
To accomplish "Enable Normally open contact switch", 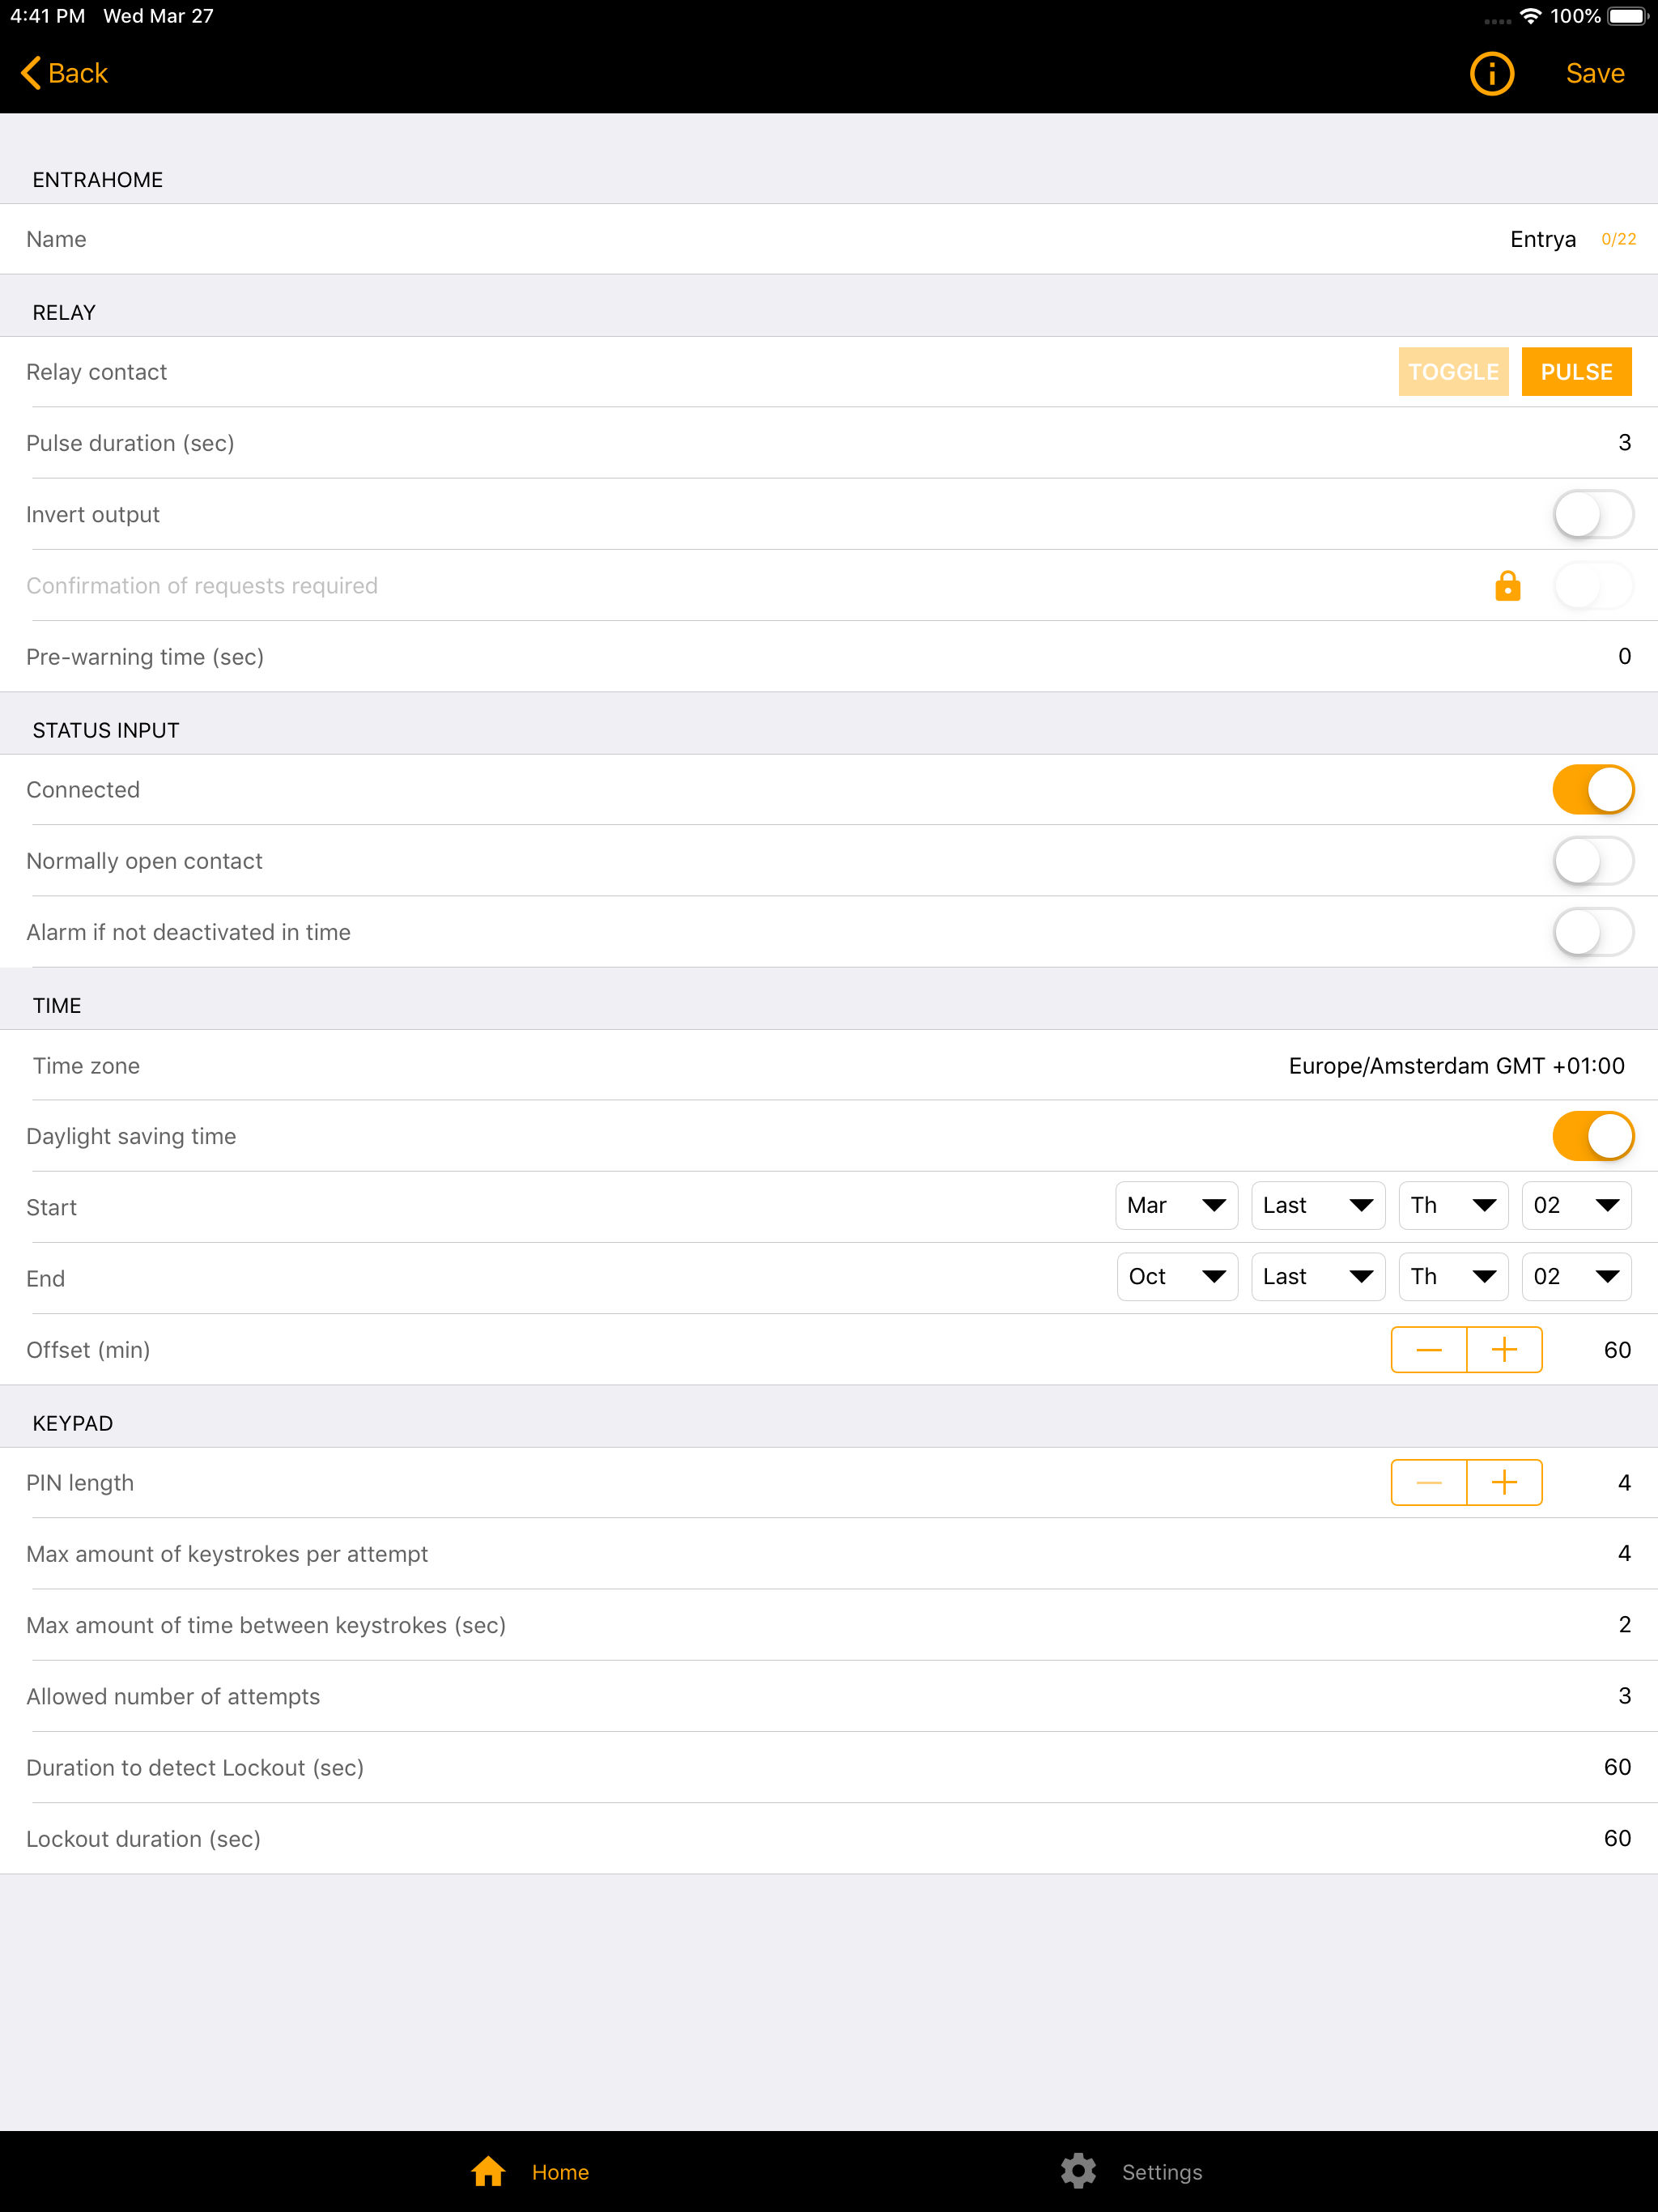I will (x=1593, y=861).
